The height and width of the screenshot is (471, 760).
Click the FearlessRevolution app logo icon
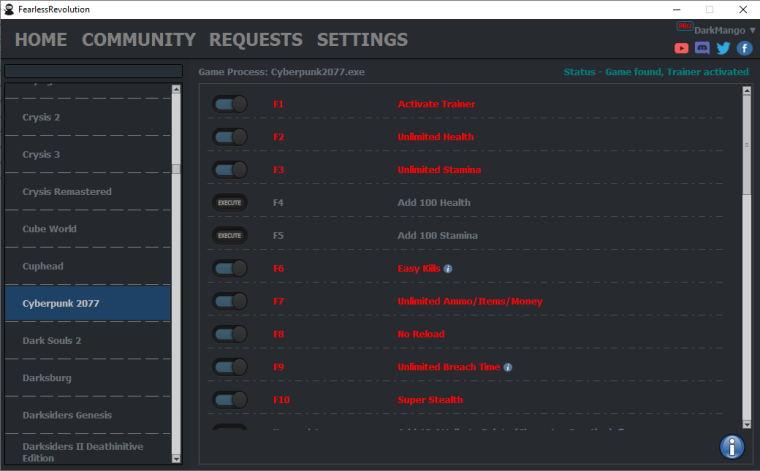click(9, 9)
